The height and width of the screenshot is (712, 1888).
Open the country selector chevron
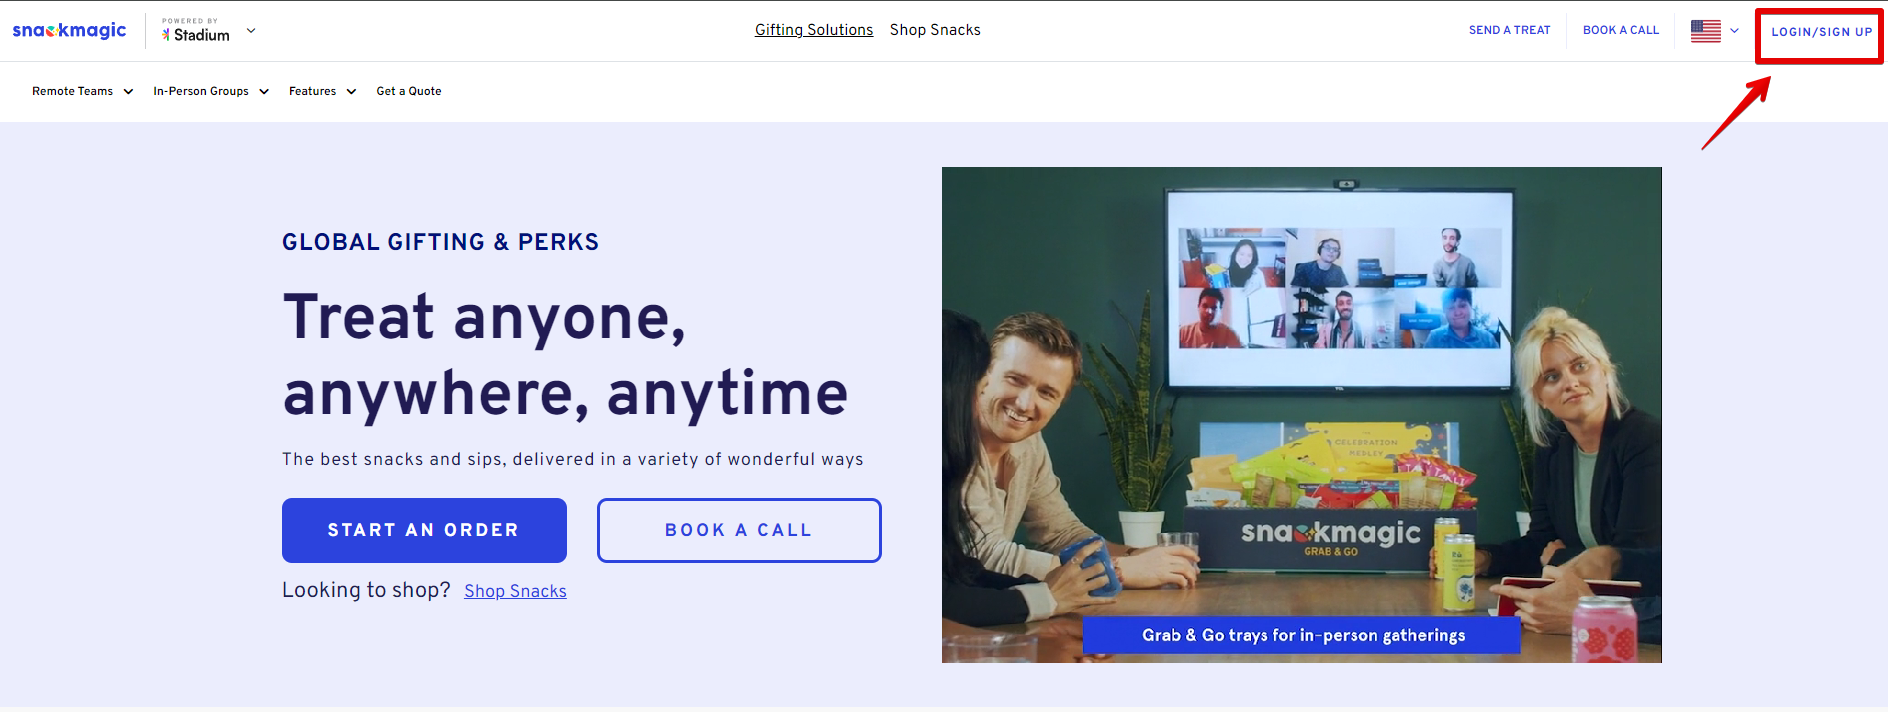(1734, 31)
